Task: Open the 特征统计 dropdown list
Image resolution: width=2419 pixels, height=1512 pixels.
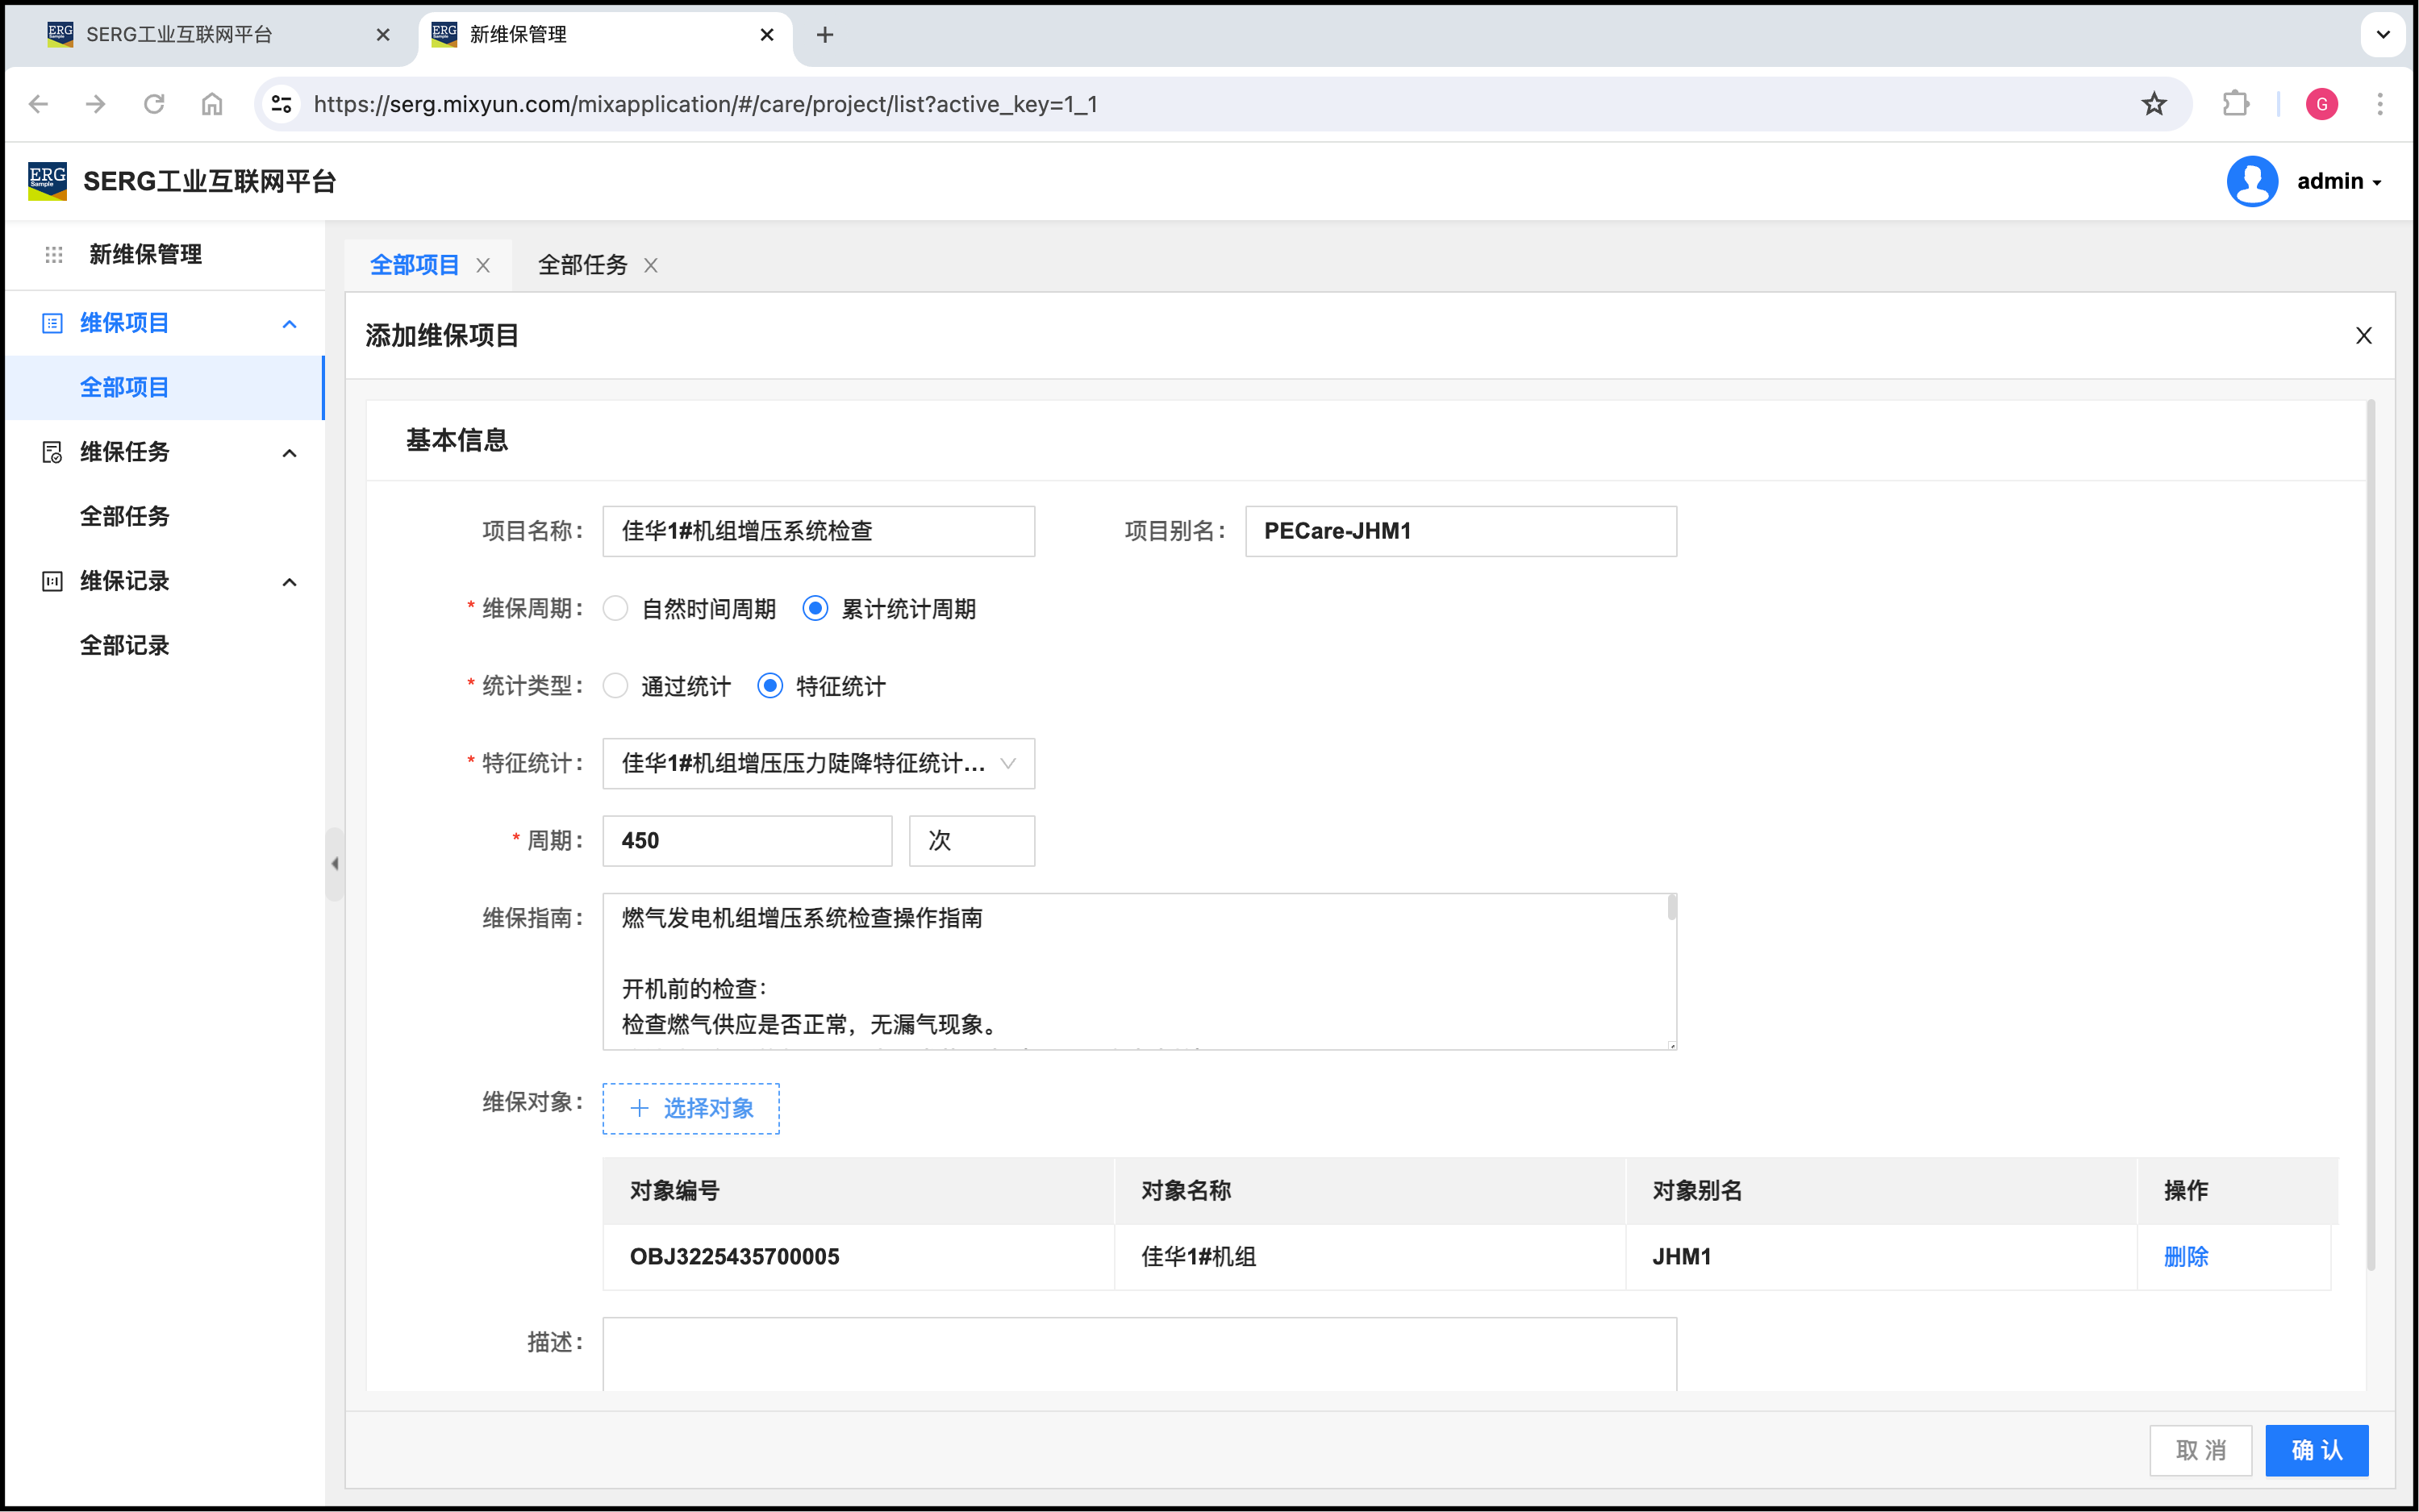Action: click(x=818, y=764)
